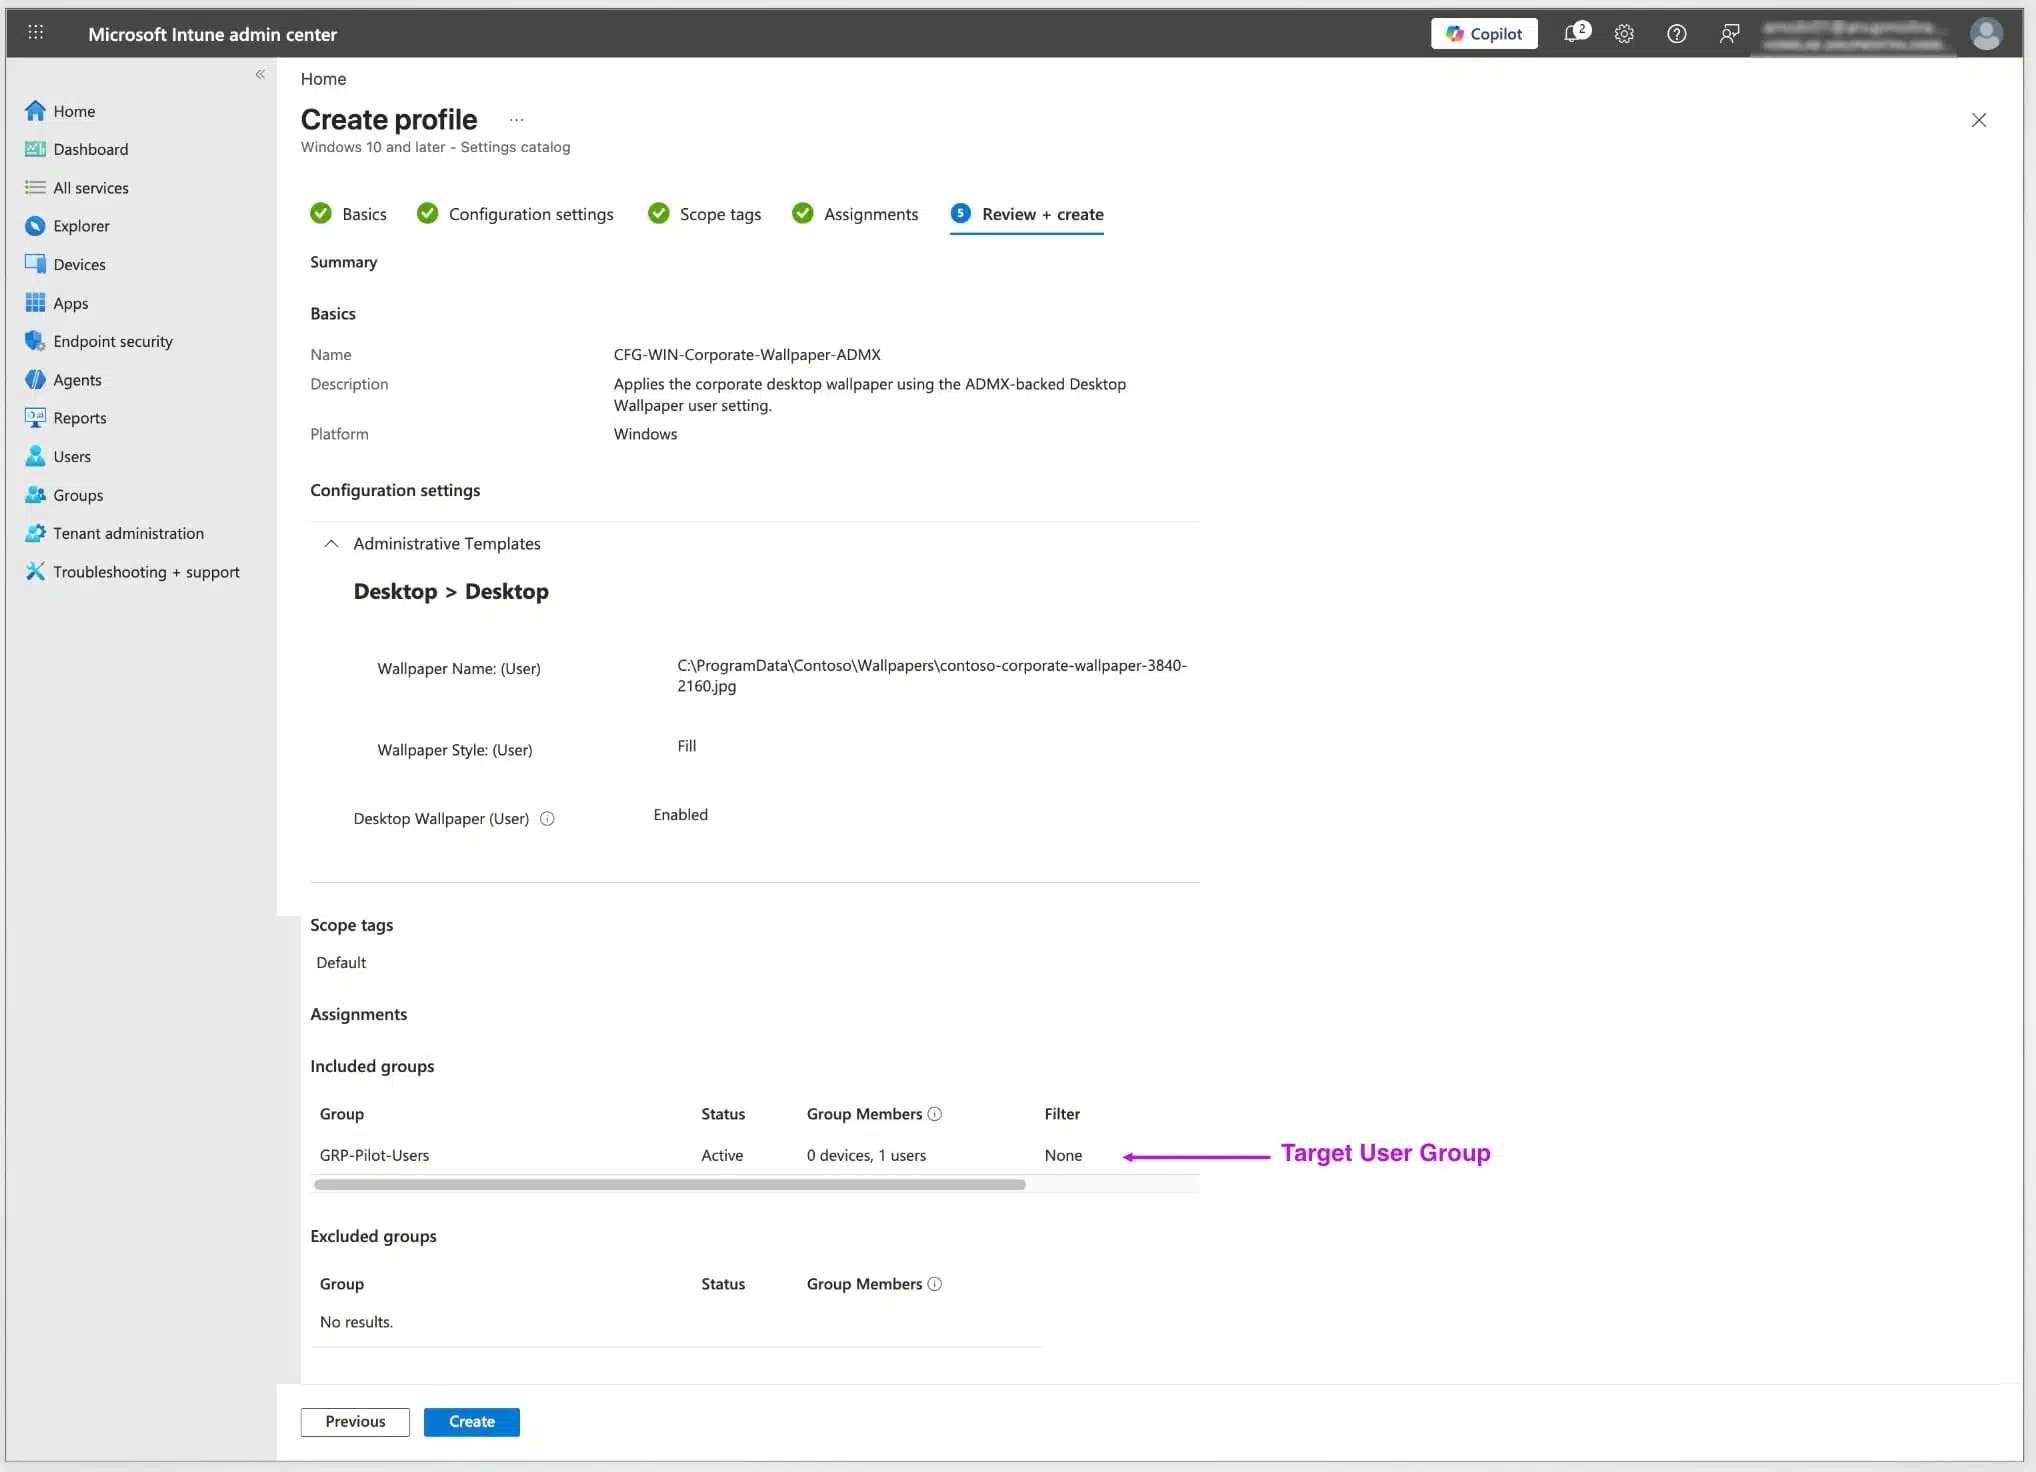This screenshot has height=1472, width=2036.
Task: Select the GRP-Pilot-Users group row
Action: [754, 1155]
